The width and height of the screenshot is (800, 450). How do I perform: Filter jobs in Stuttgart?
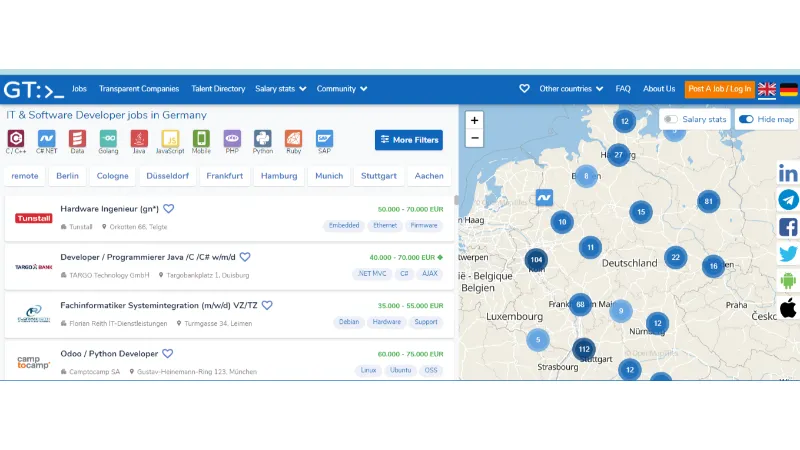[x=379, y=176]
